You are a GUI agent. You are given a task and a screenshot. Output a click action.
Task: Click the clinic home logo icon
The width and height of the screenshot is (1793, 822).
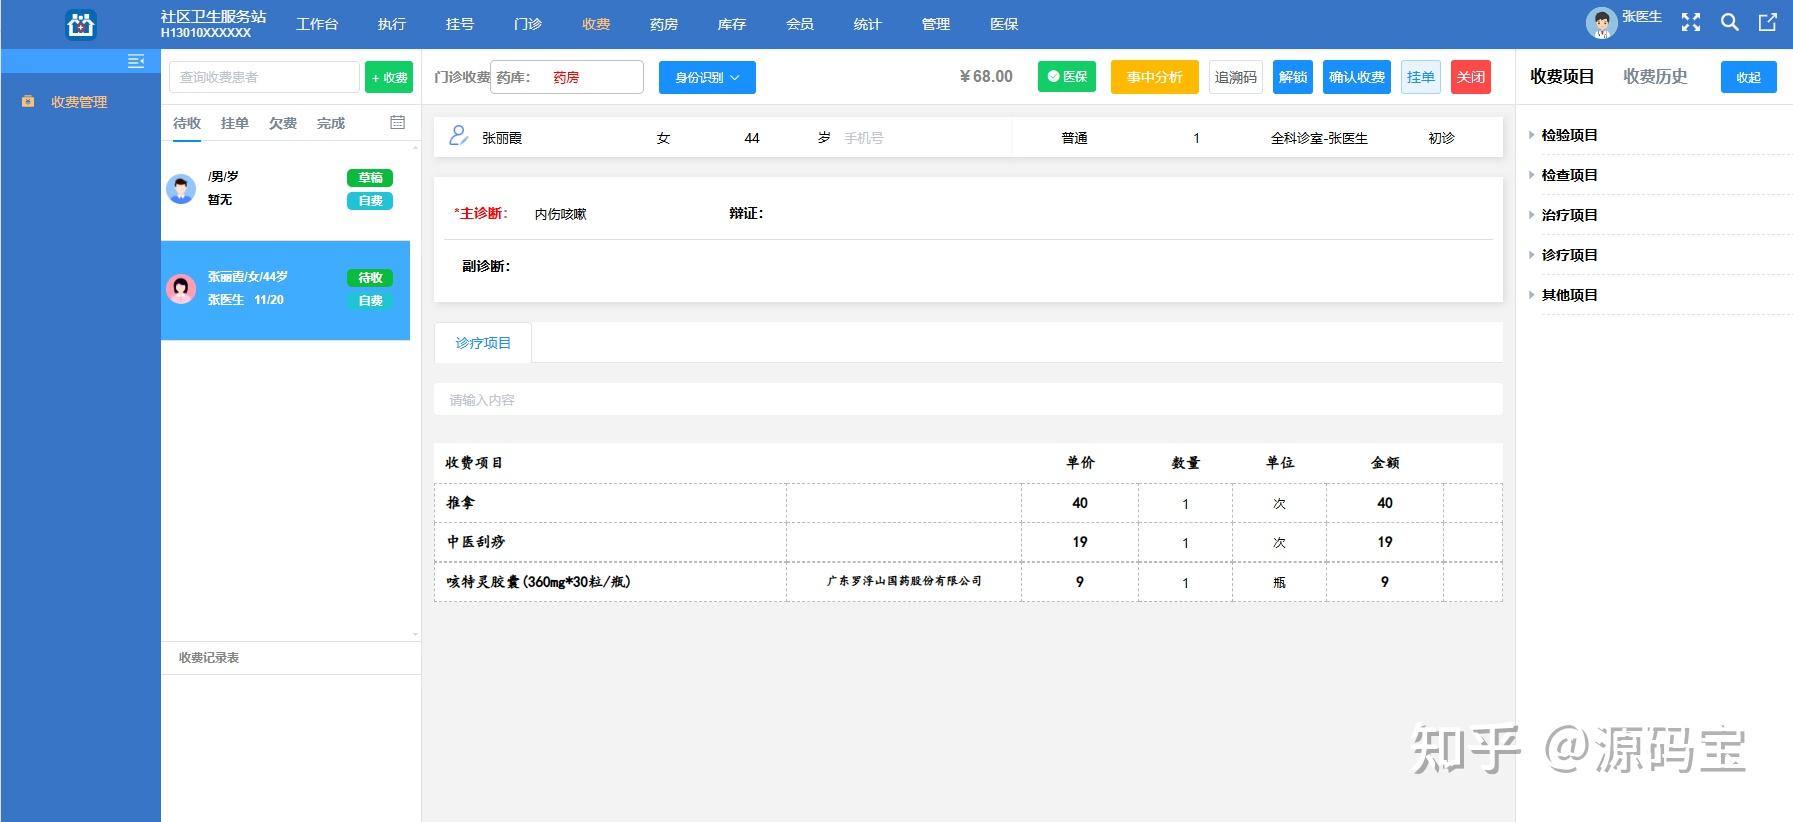pos(81,24)
